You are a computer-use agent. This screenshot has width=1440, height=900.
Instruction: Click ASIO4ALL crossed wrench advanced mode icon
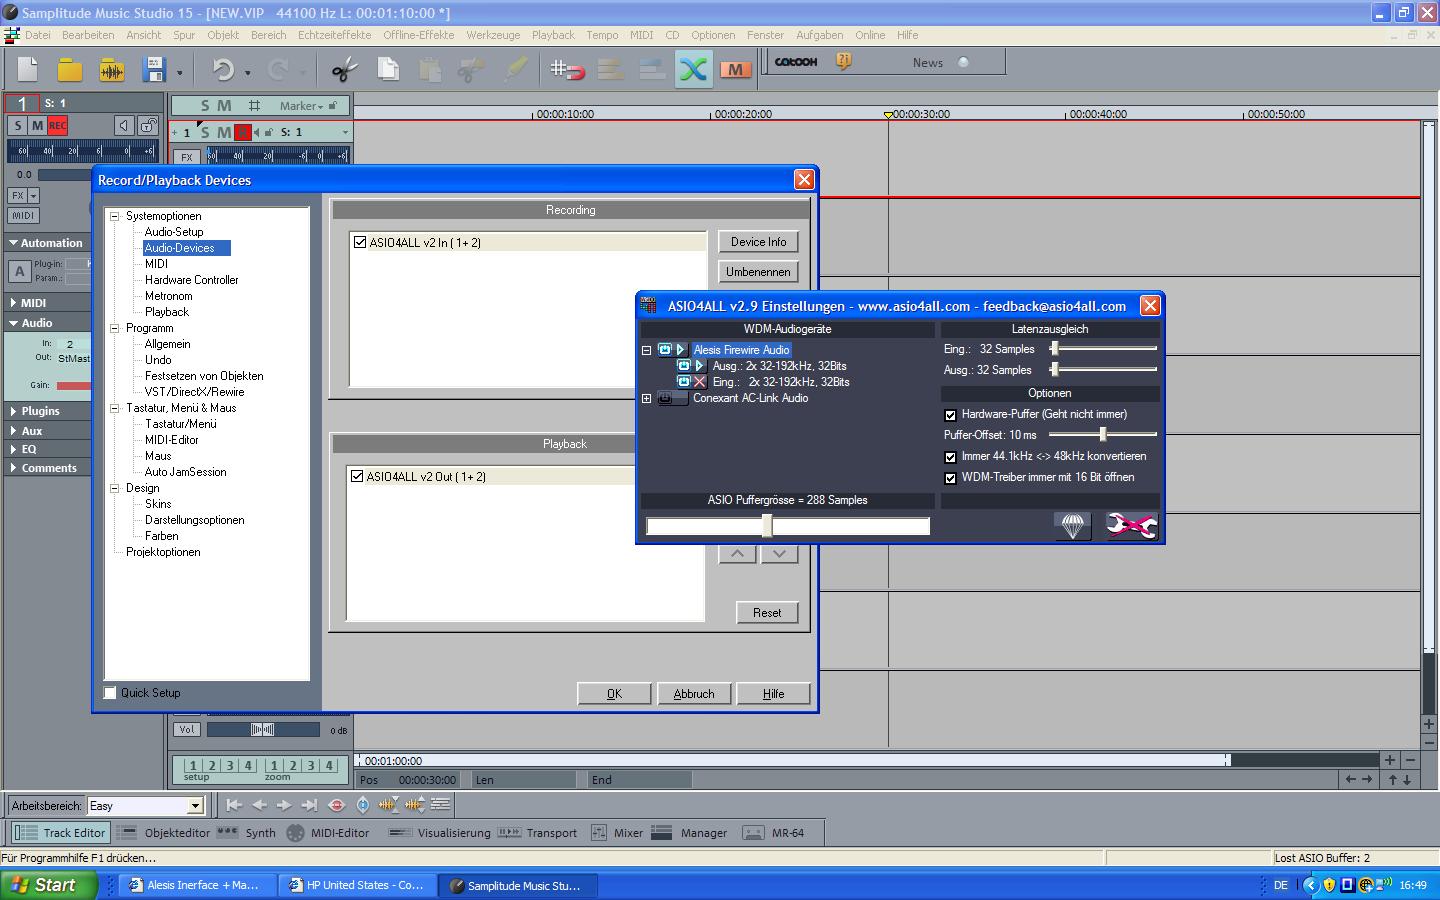tap(1130, 526)
